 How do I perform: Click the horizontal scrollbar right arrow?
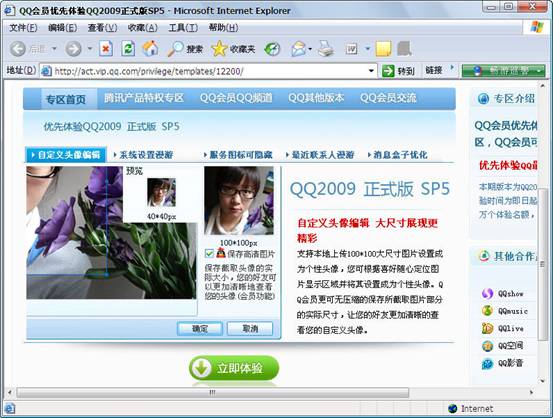(x=531, y=392)
